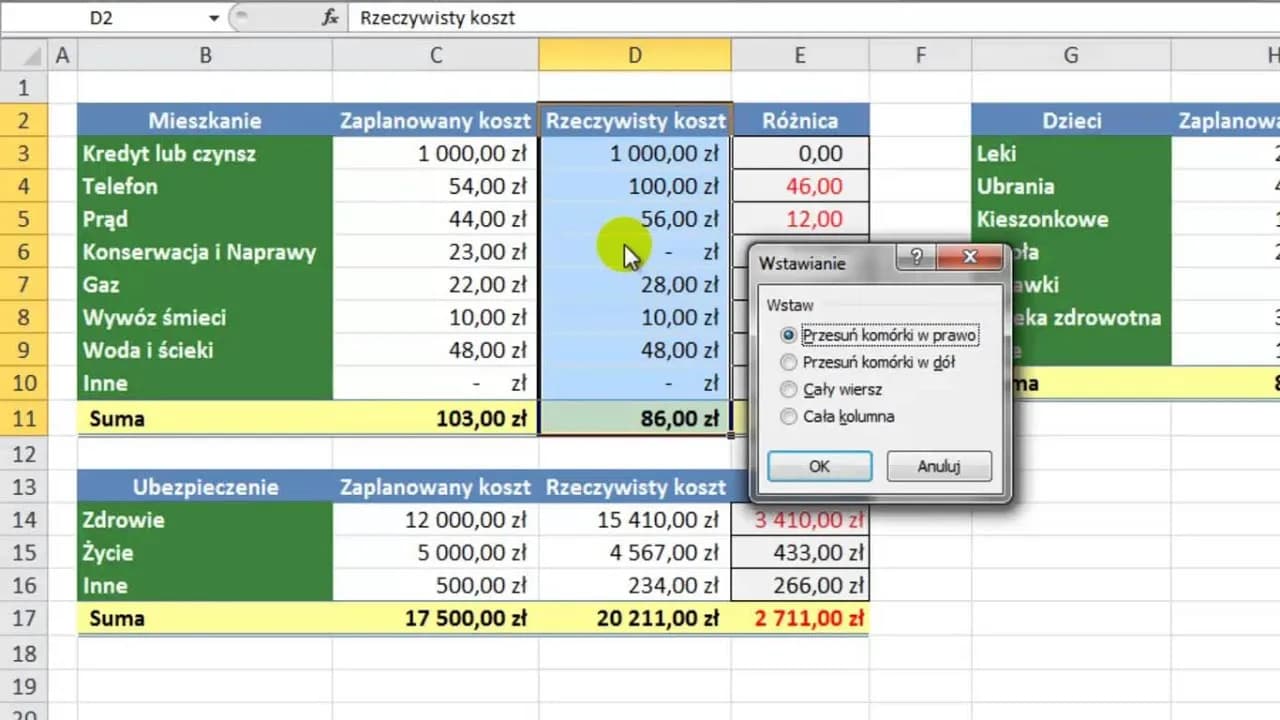Click the formula bar text 'Rzeczywisty koszt'

pyautogui.click(x=438, y=18)
